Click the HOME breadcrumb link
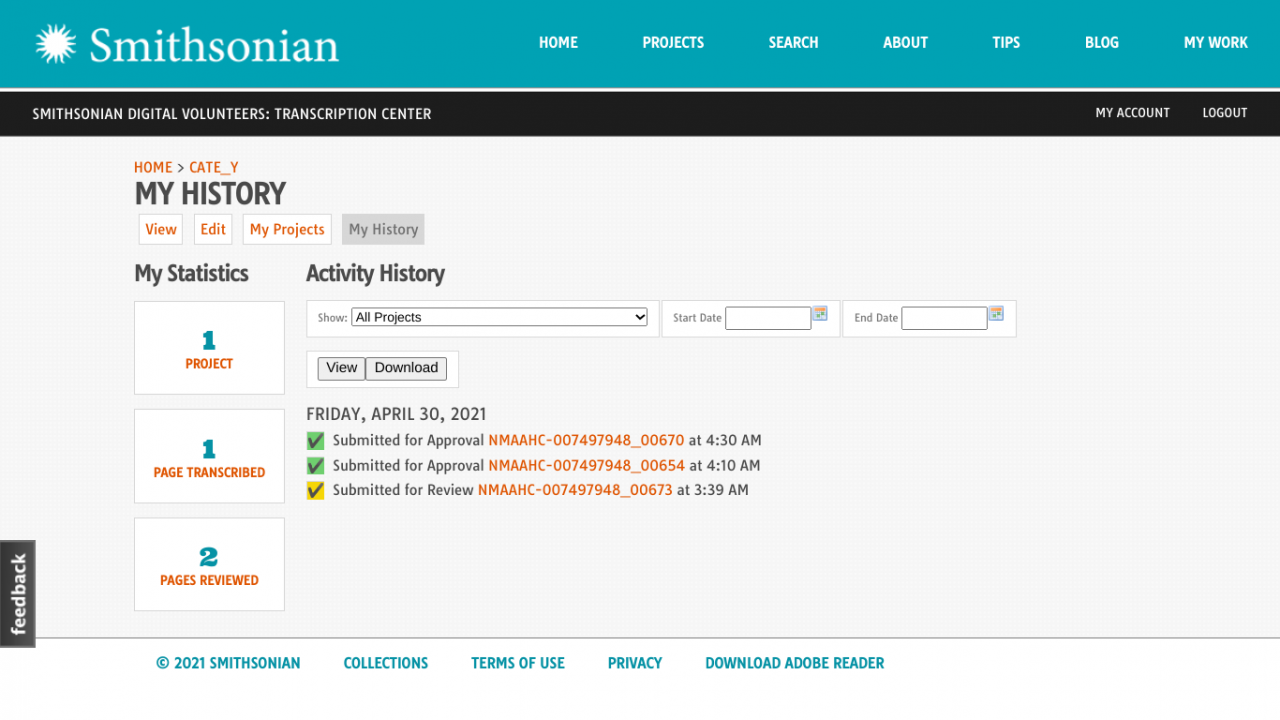1280x720 pixels. pos(153,167)
